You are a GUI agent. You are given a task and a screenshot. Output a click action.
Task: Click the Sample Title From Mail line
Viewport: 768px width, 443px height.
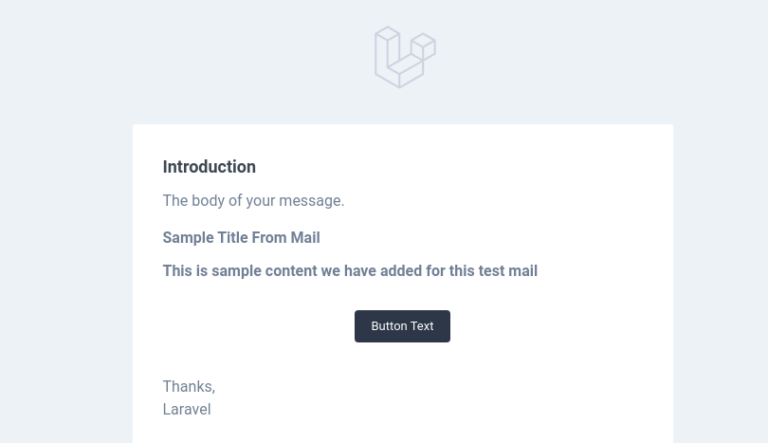pyautogui.click(x=241, y=238)
